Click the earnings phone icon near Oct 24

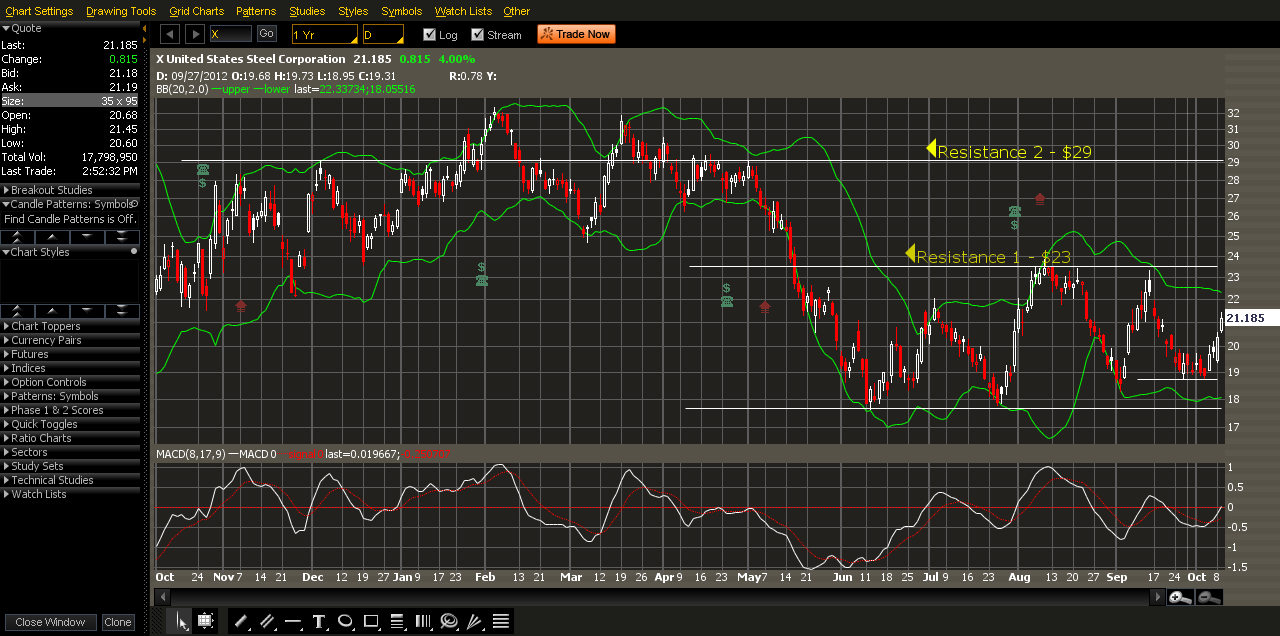pyautogui.click(x=202, y=171)
